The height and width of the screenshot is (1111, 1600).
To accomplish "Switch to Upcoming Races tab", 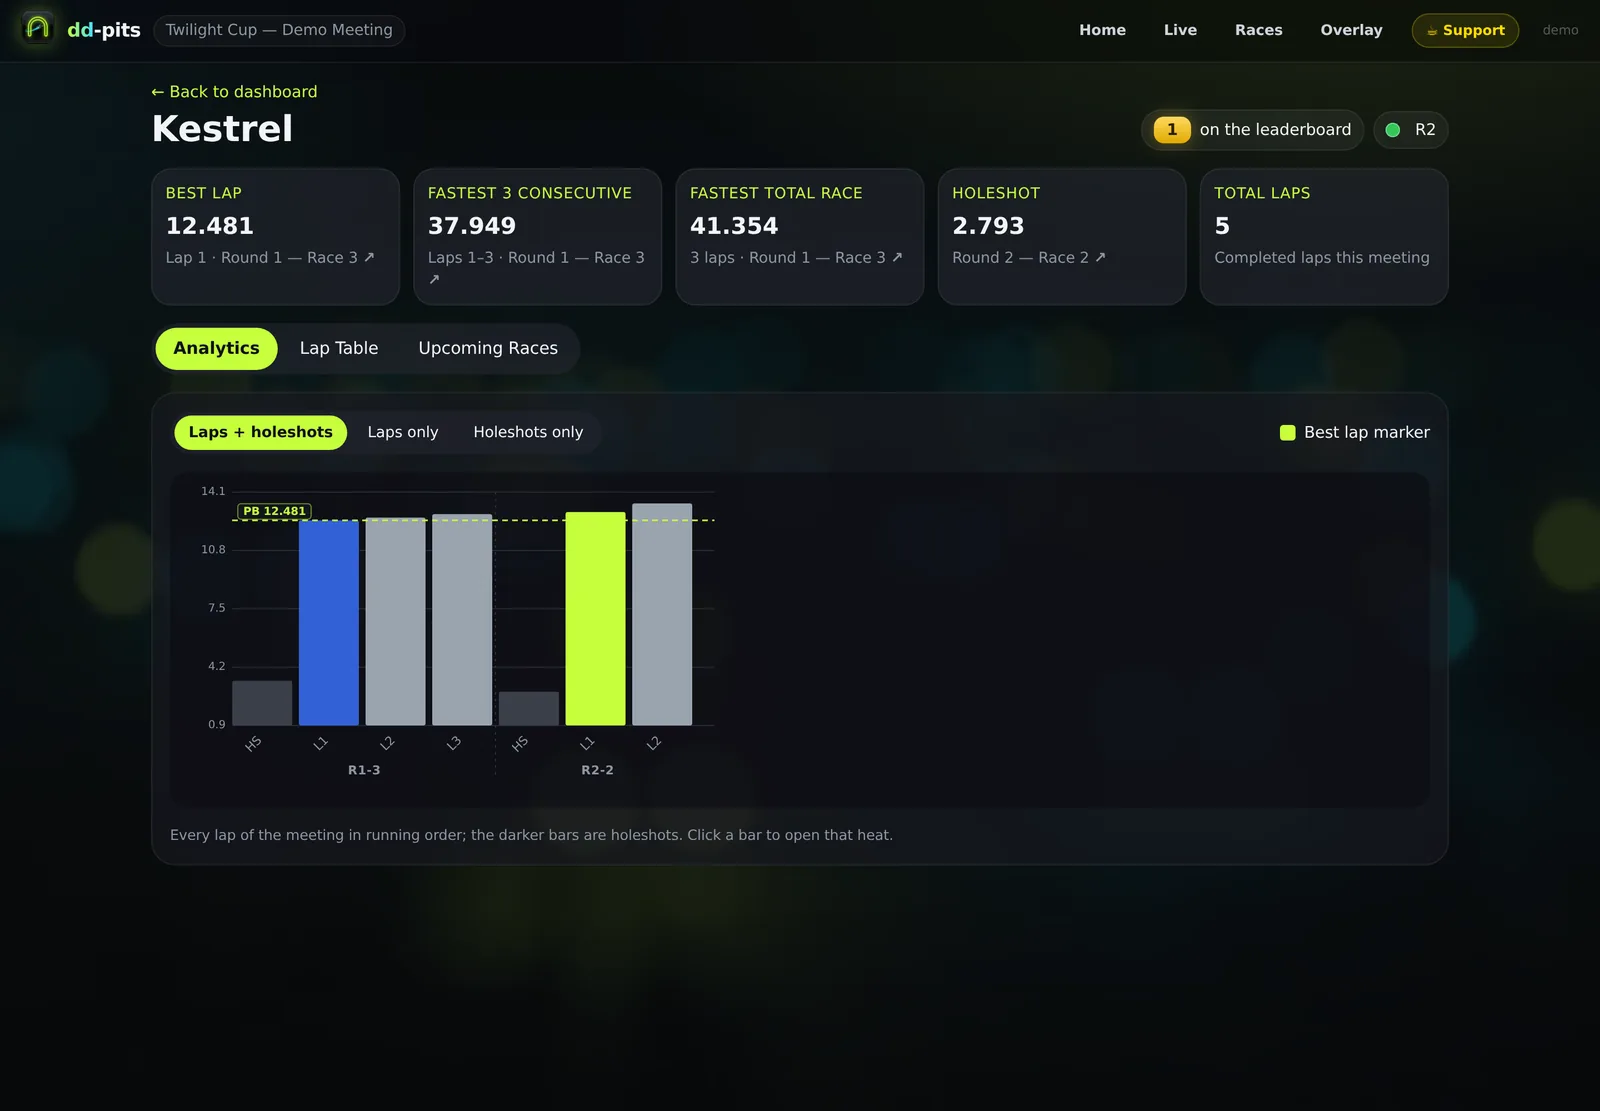I will pos(488,349).
